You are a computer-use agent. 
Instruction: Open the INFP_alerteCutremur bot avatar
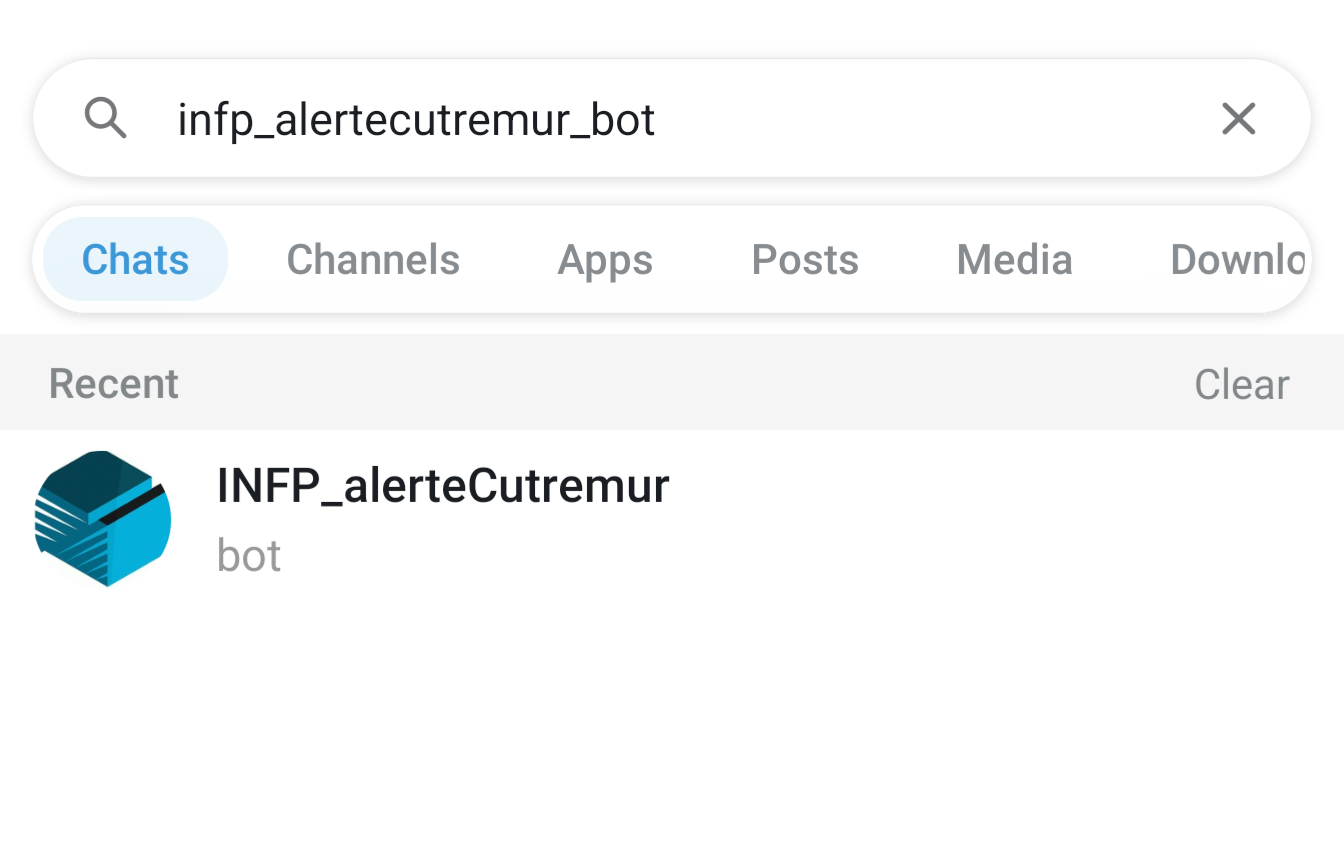pyautogui.click(x=103, y=518)
